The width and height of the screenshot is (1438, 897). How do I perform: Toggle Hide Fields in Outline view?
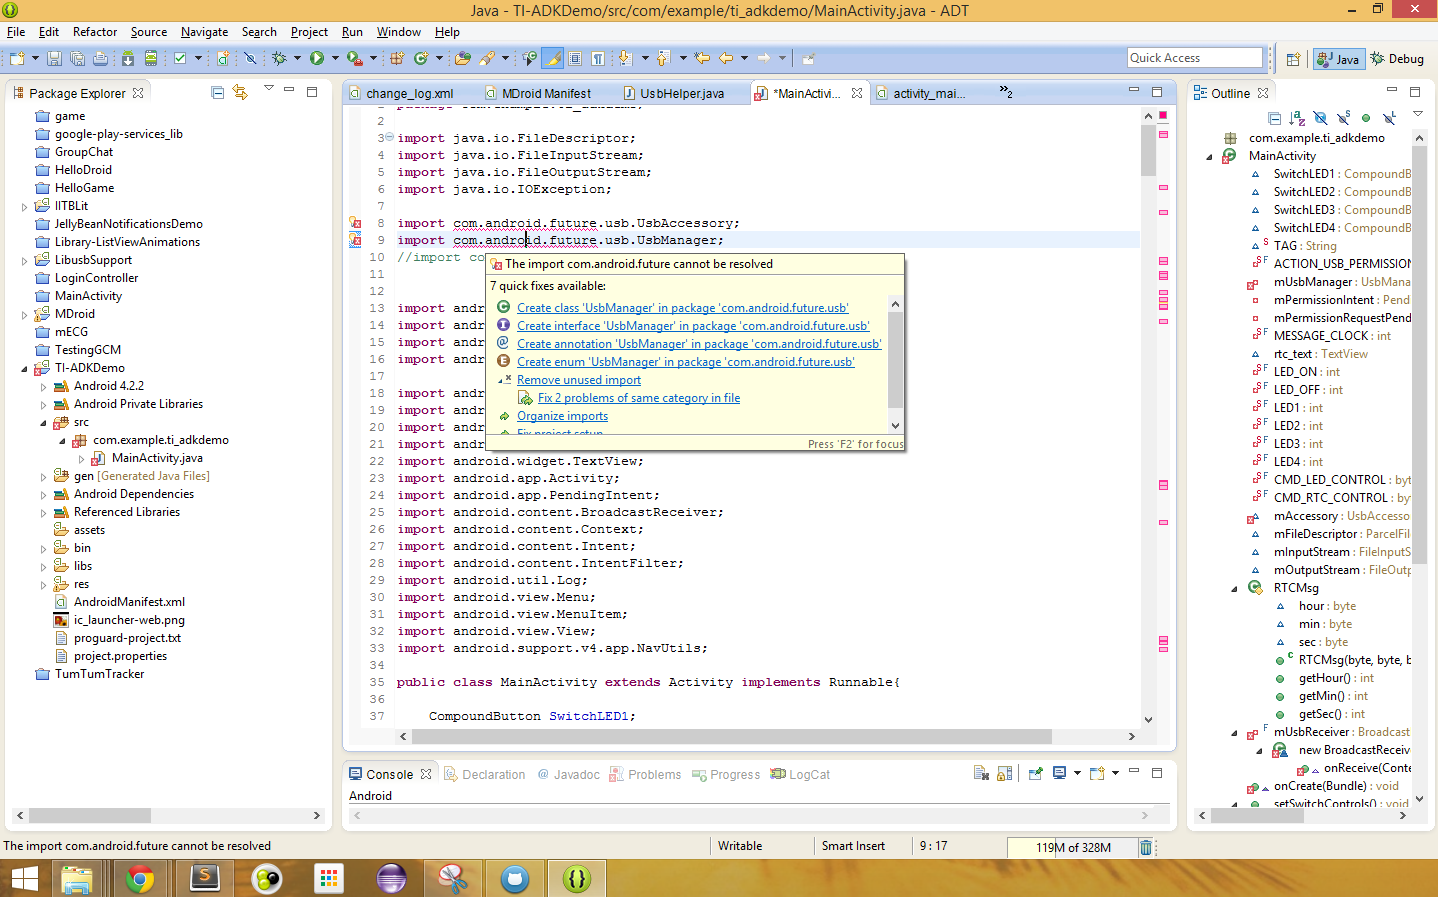point(1320,118)
